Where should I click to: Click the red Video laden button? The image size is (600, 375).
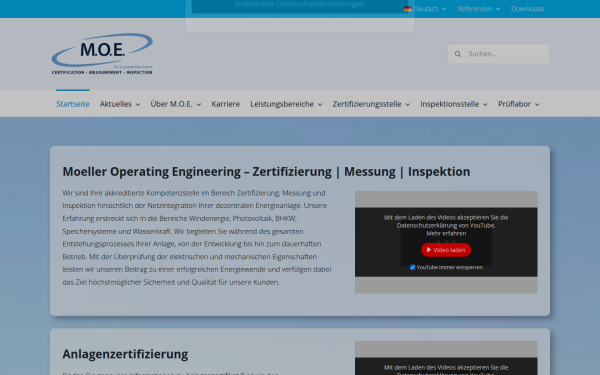pyautogui.click(x=446, y=250)
